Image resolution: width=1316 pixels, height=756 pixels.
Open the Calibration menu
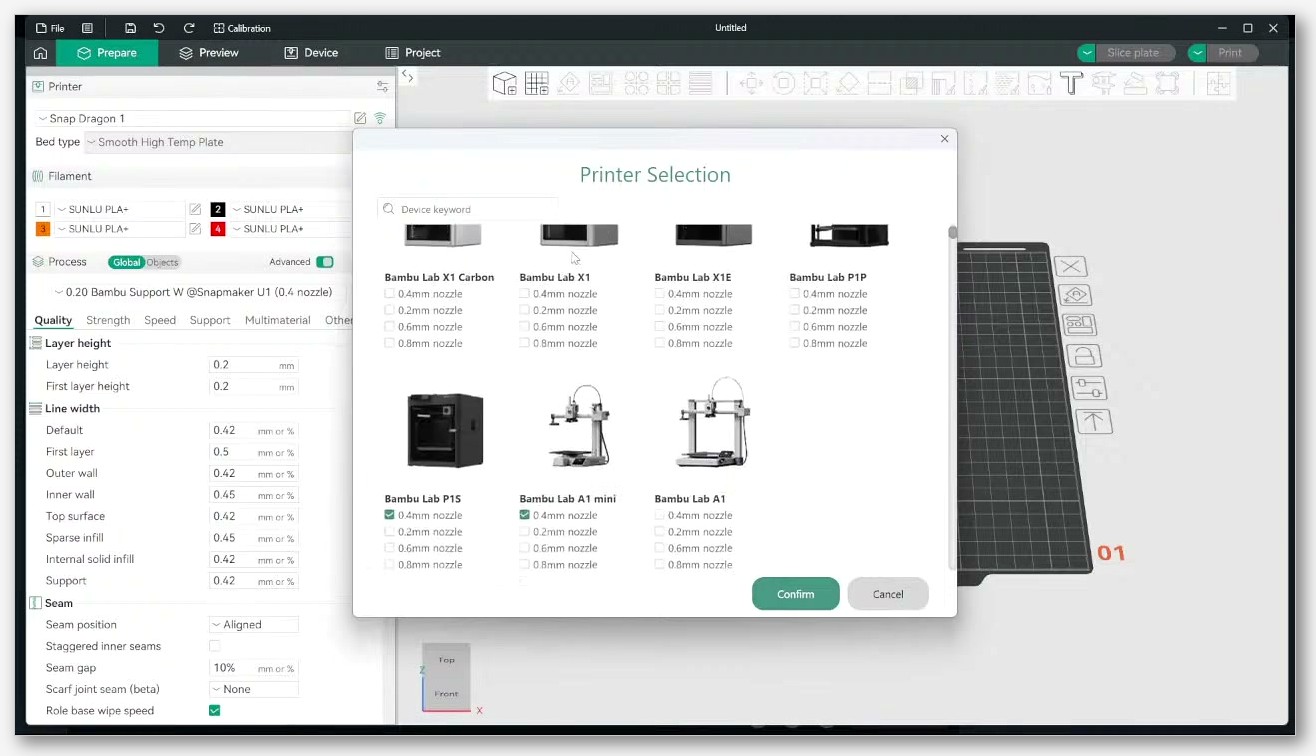(x=242, y=28)
